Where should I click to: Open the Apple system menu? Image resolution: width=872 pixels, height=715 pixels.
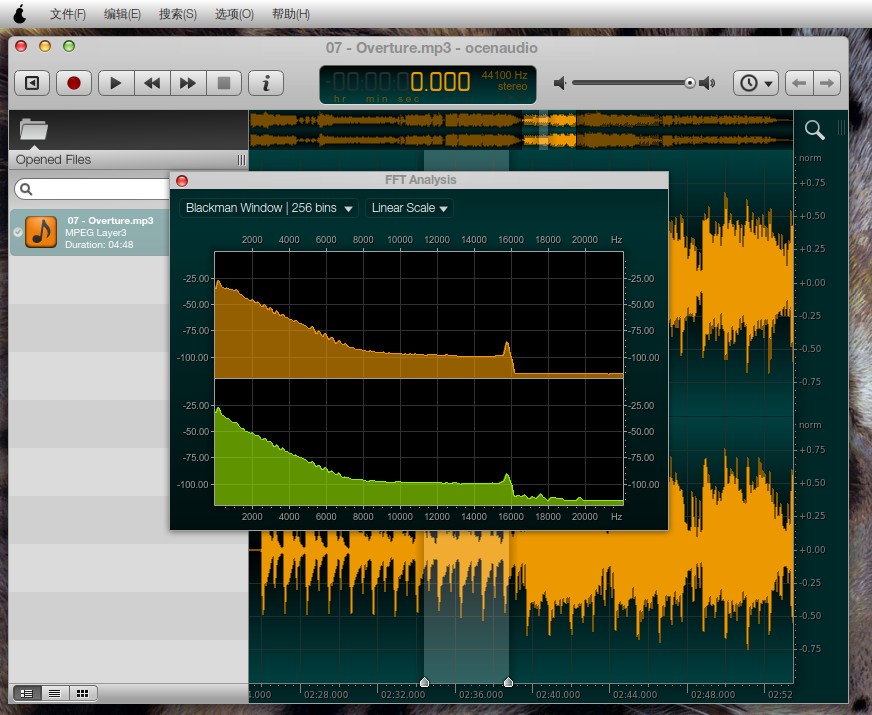(20, 14)
